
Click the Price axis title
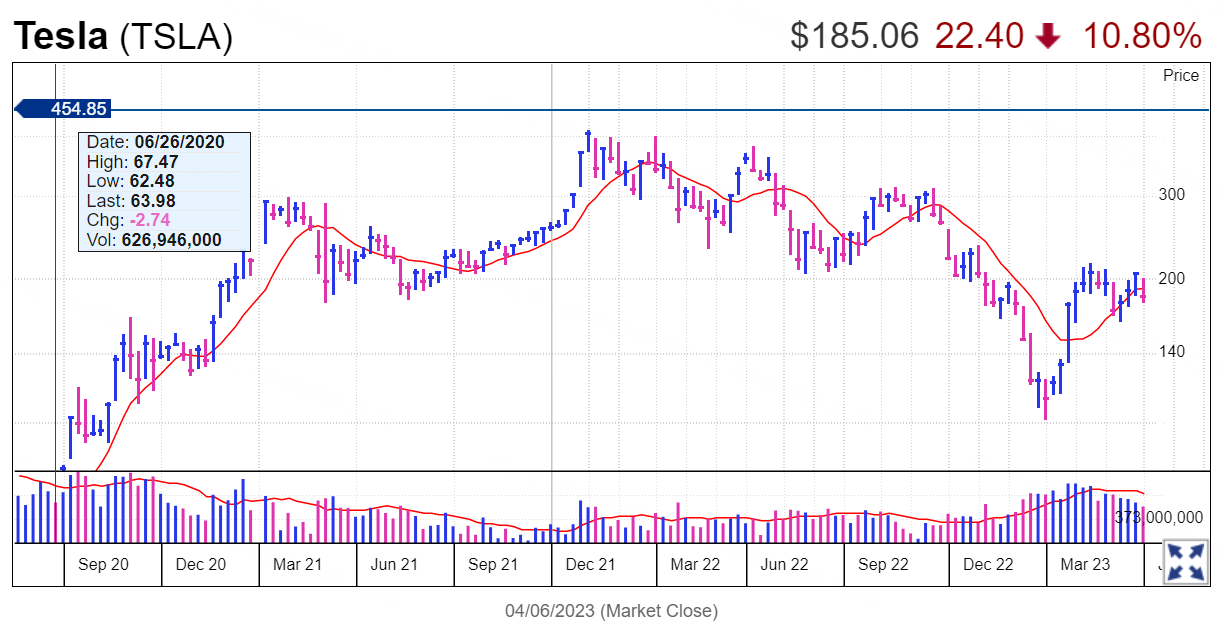tap(1180, 76)
